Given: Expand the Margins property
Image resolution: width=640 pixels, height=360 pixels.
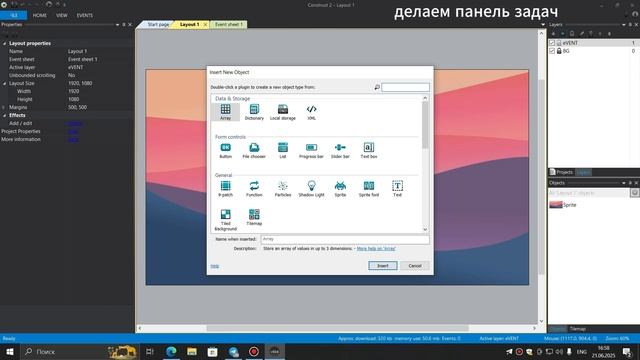Looking at the screenshot, I should pyautogui.click(x=4, y=107).
